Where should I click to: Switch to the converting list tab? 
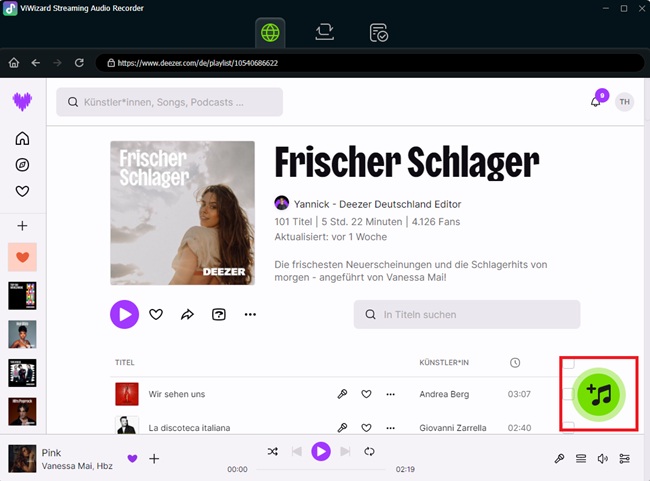325,32
